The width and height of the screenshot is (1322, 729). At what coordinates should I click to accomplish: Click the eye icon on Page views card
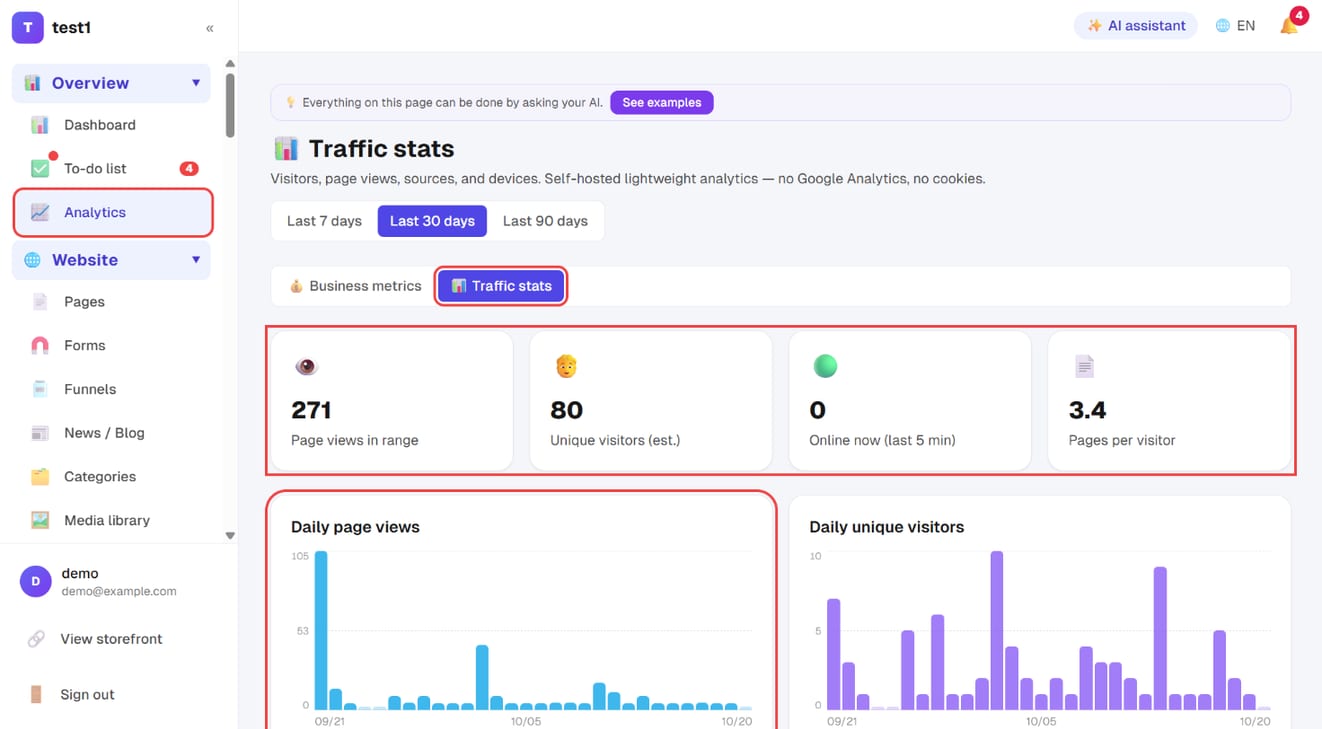[306, 367]
